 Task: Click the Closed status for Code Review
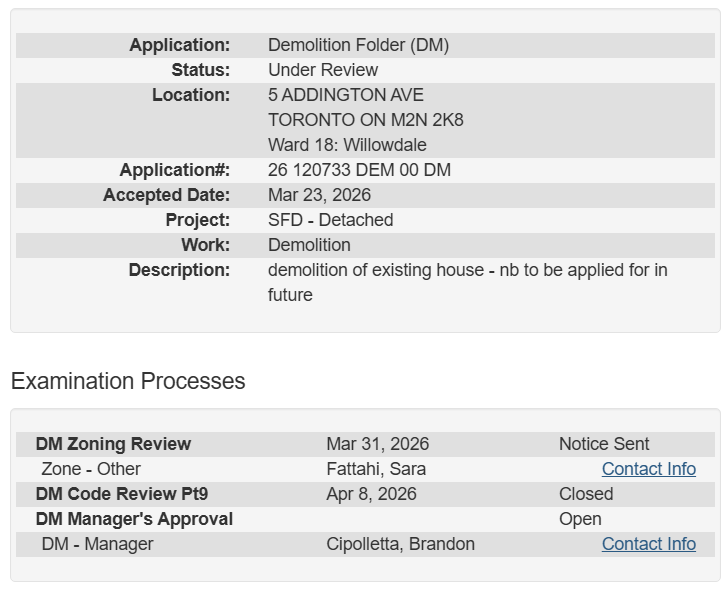[x=586, y=494]
